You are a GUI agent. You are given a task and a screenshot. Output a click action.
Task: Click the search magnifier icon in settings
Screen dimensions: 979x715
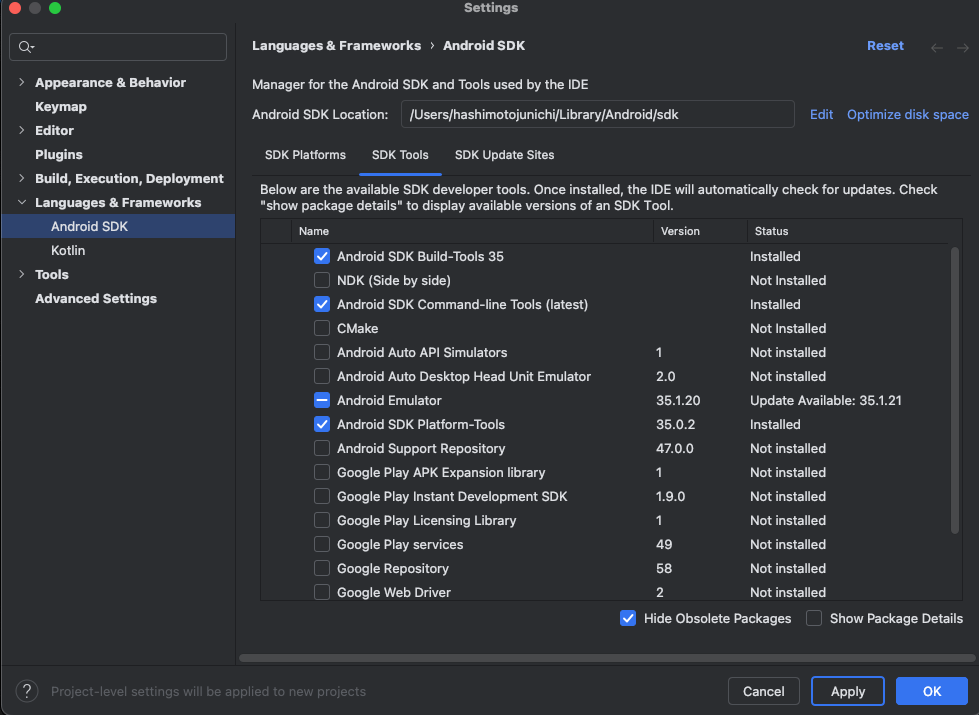pos(26,47)
